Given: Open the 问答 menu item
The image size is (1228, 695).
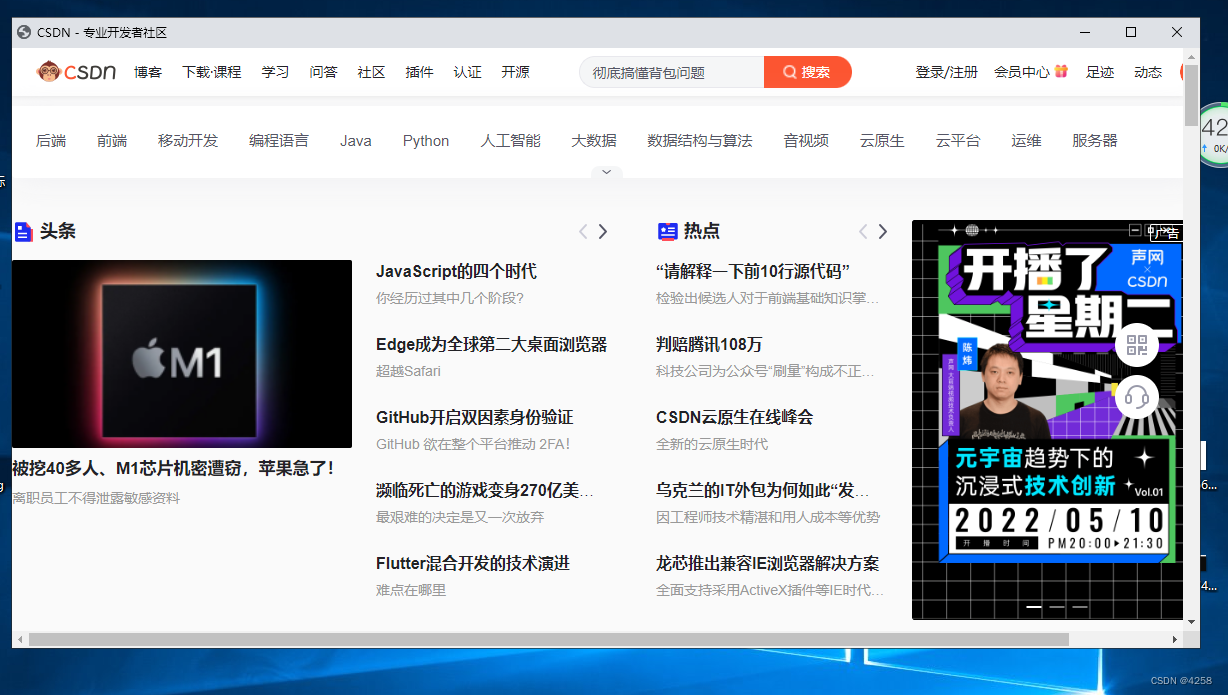Looking at the screenshot, I should 323,72.
